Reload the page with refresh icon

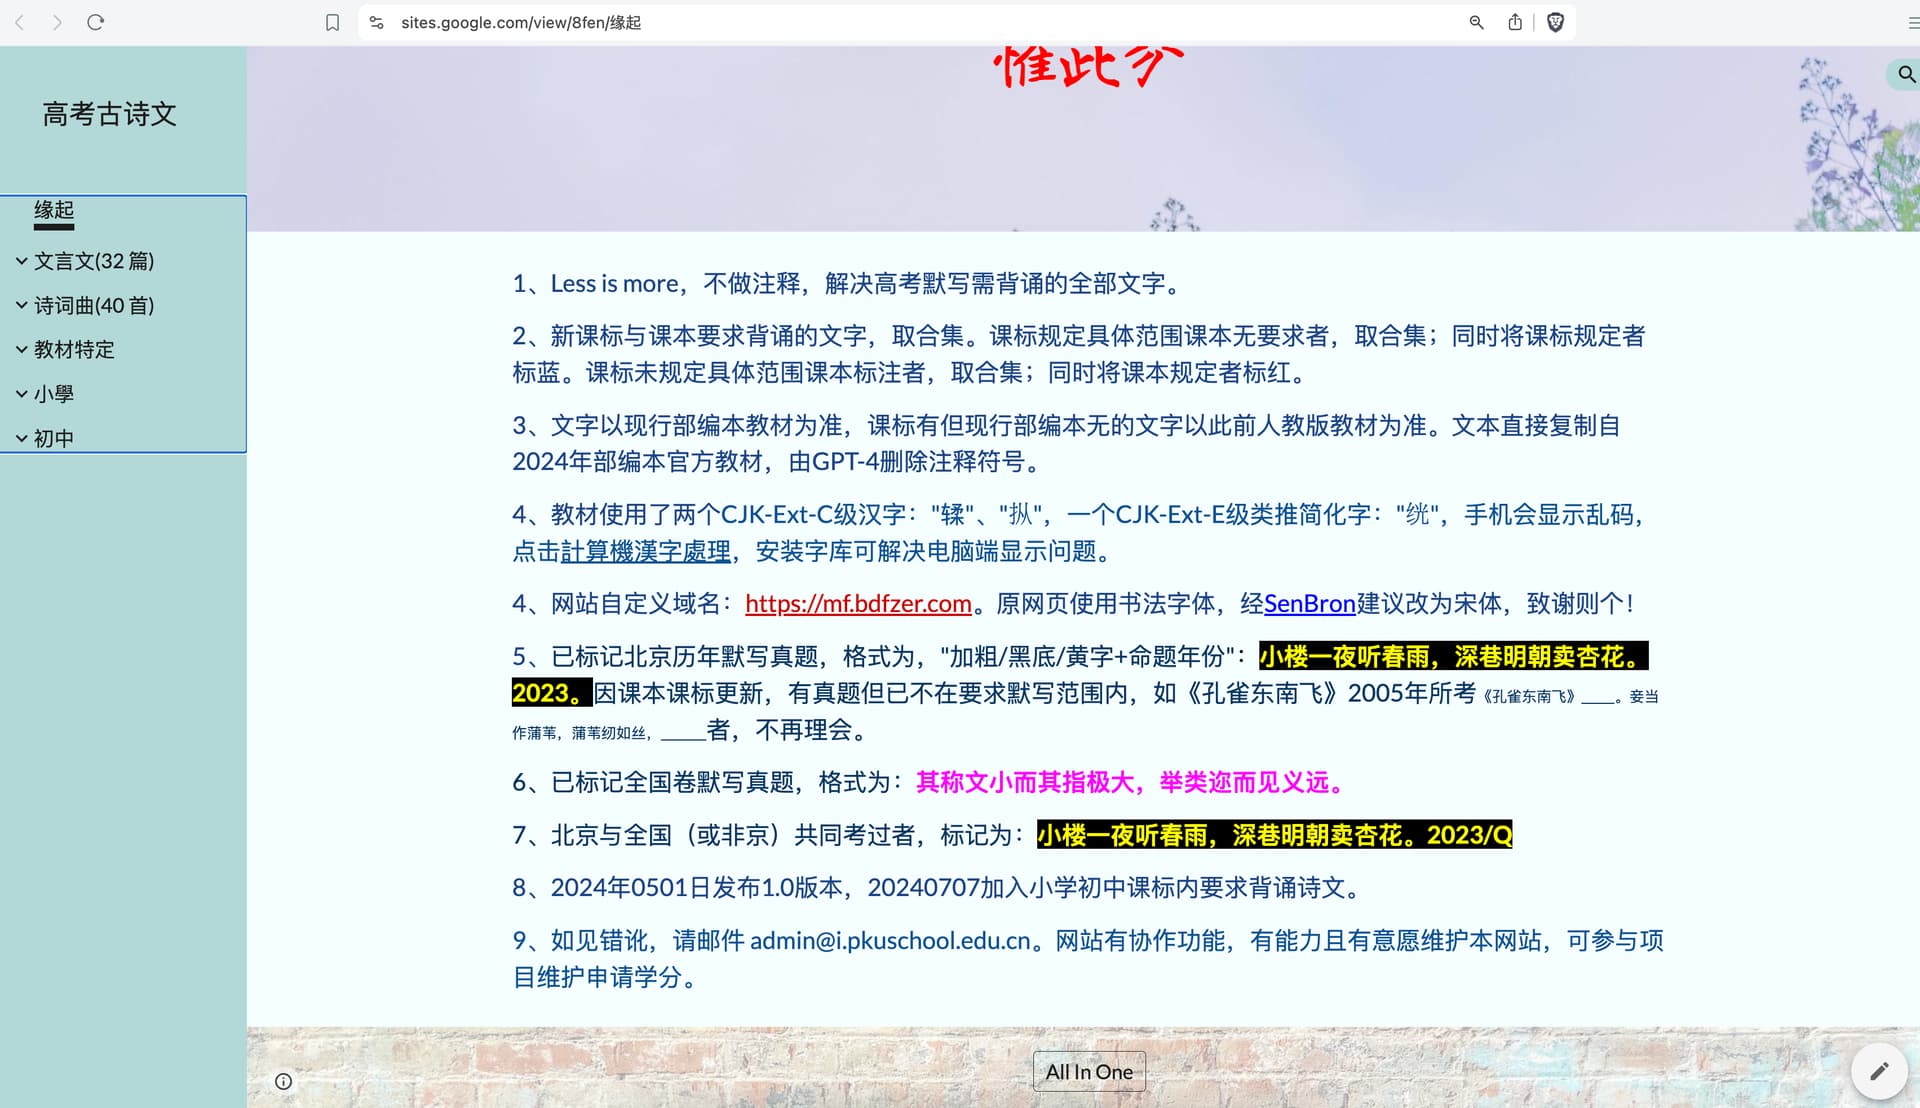[x=96, y=22]
